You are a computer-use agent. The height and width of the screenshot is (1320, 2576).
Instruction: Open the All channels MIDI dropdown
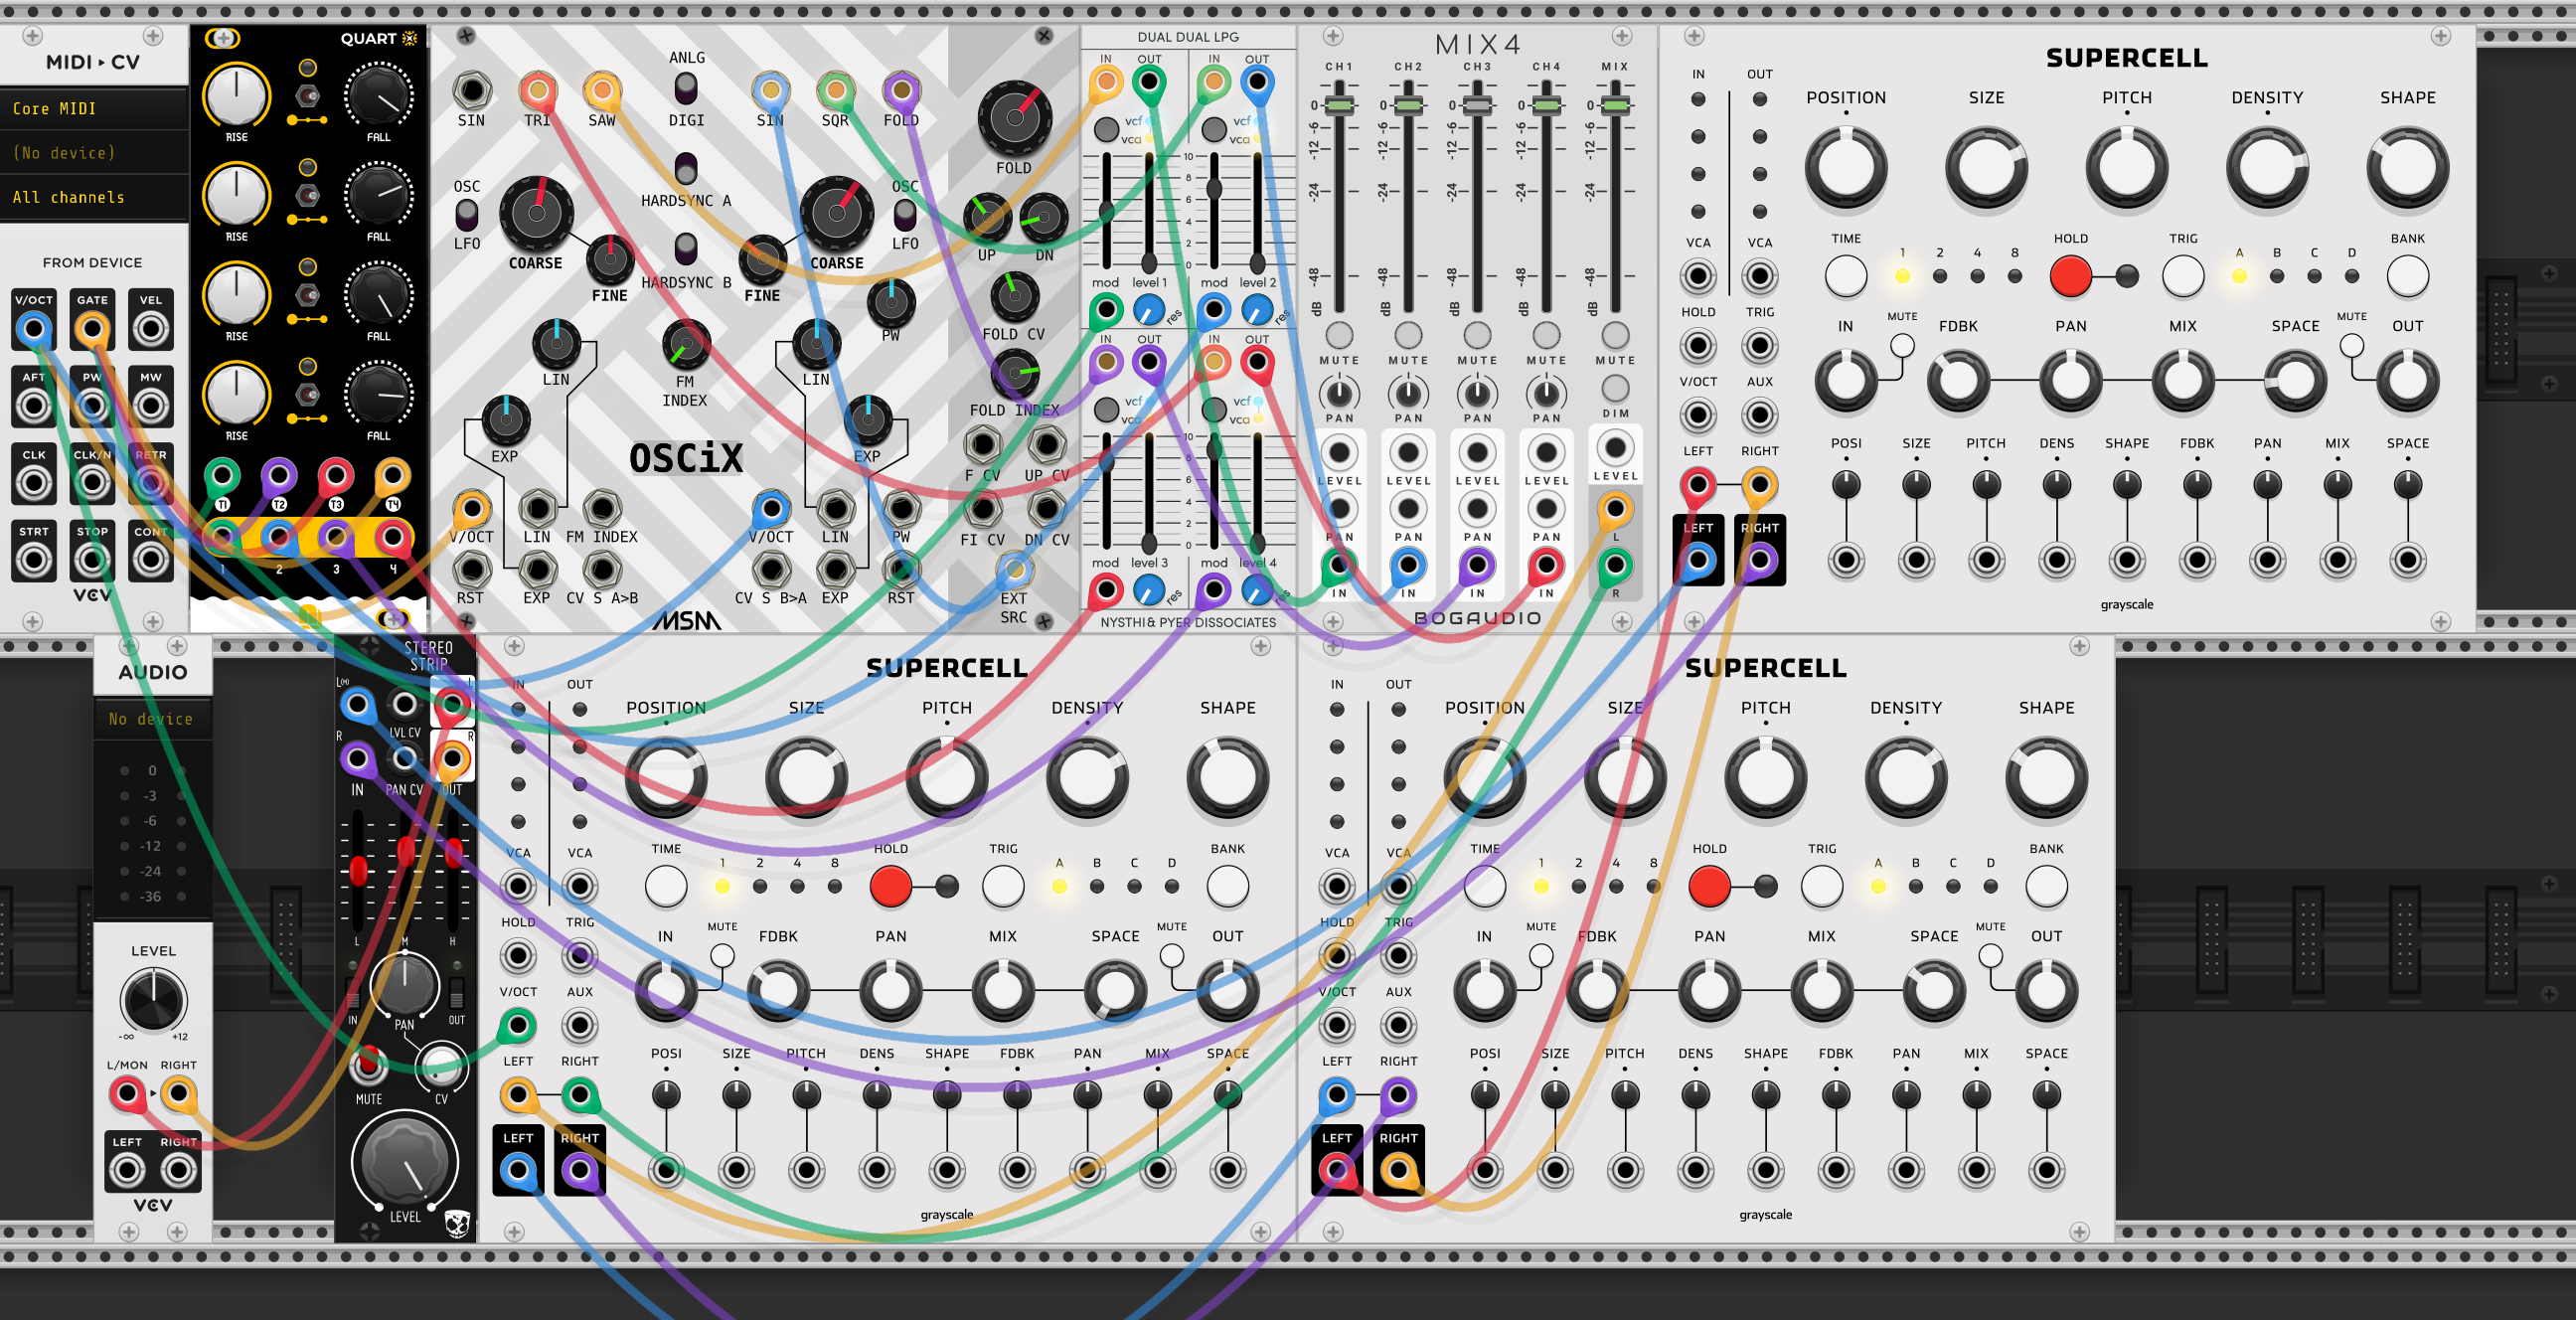pyautogui.click(x=94, y=197)
